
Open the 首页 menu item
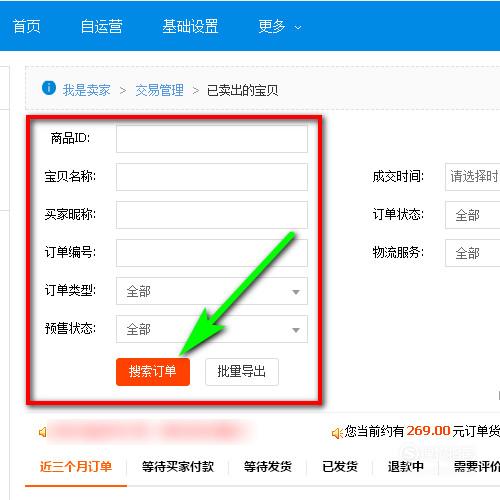(26, 26)
